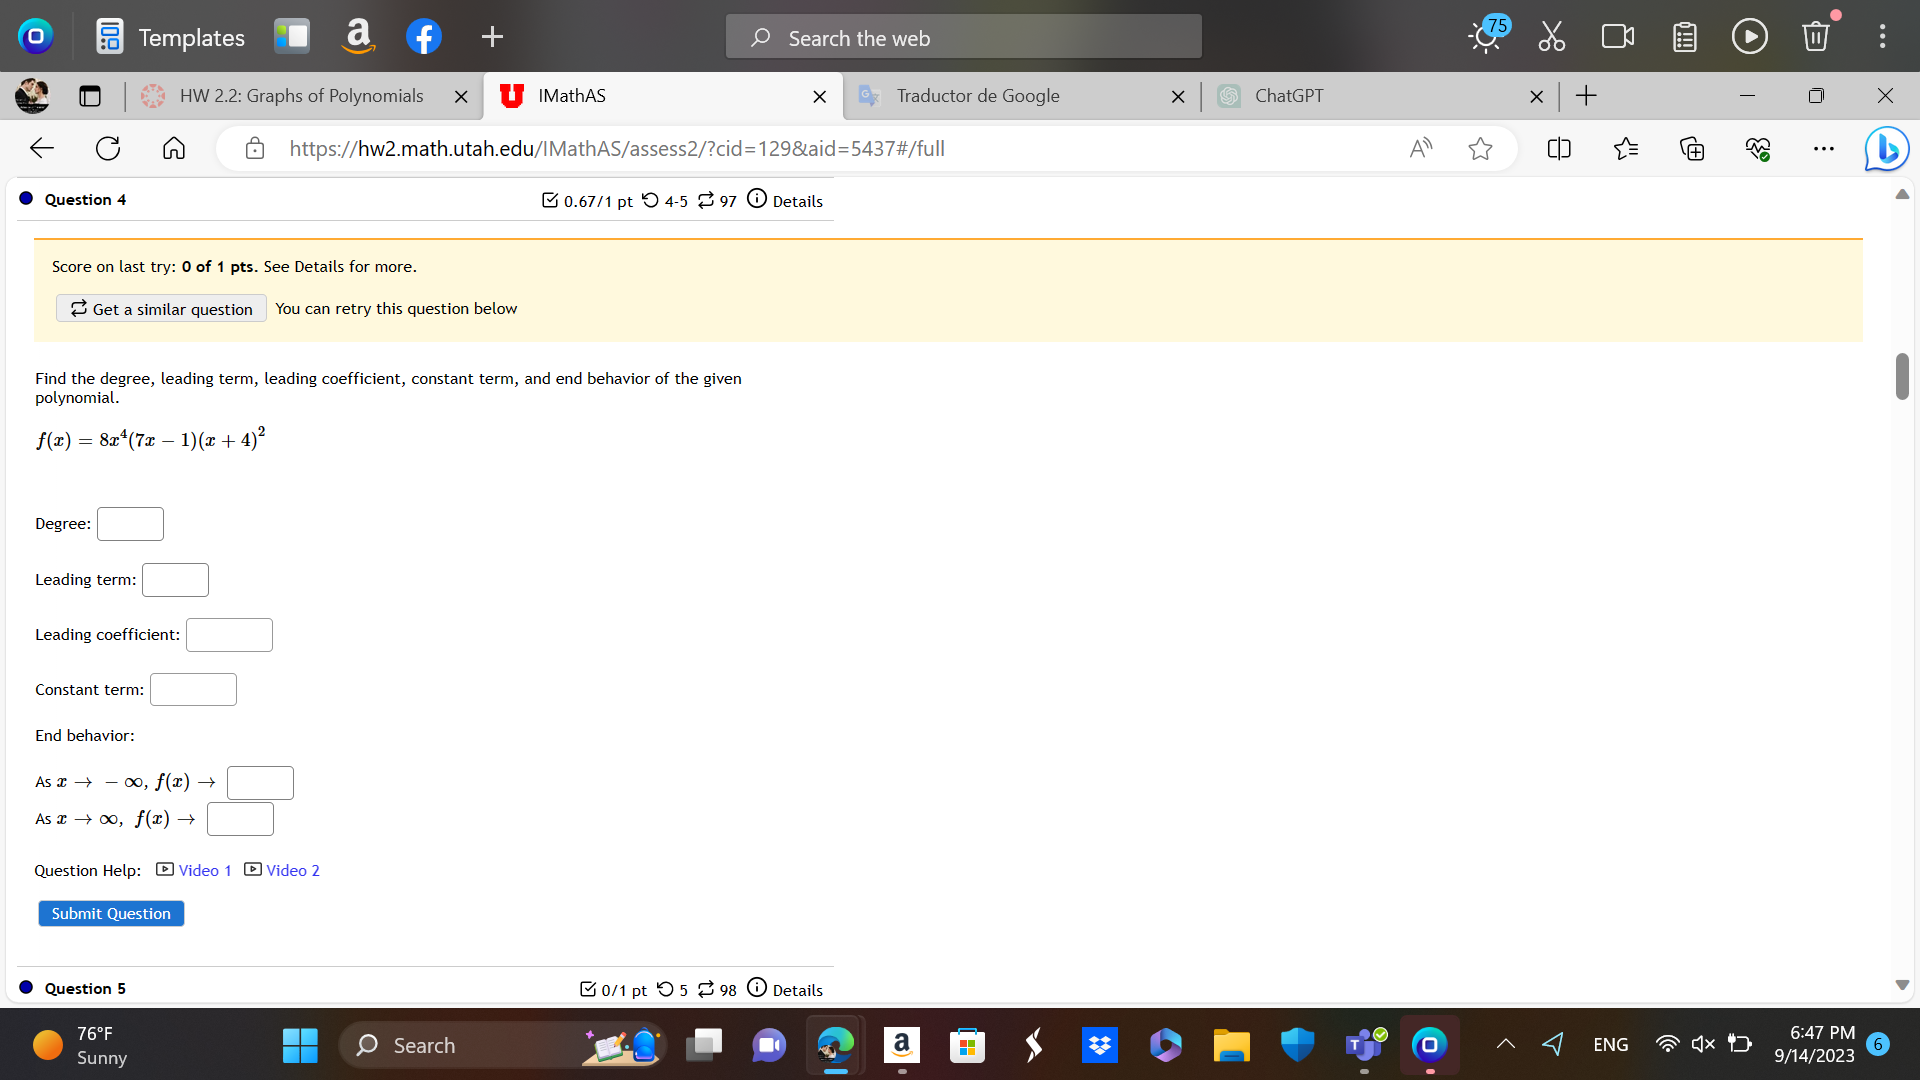Toggle the vertical tabs panel icon

(90, 96)
